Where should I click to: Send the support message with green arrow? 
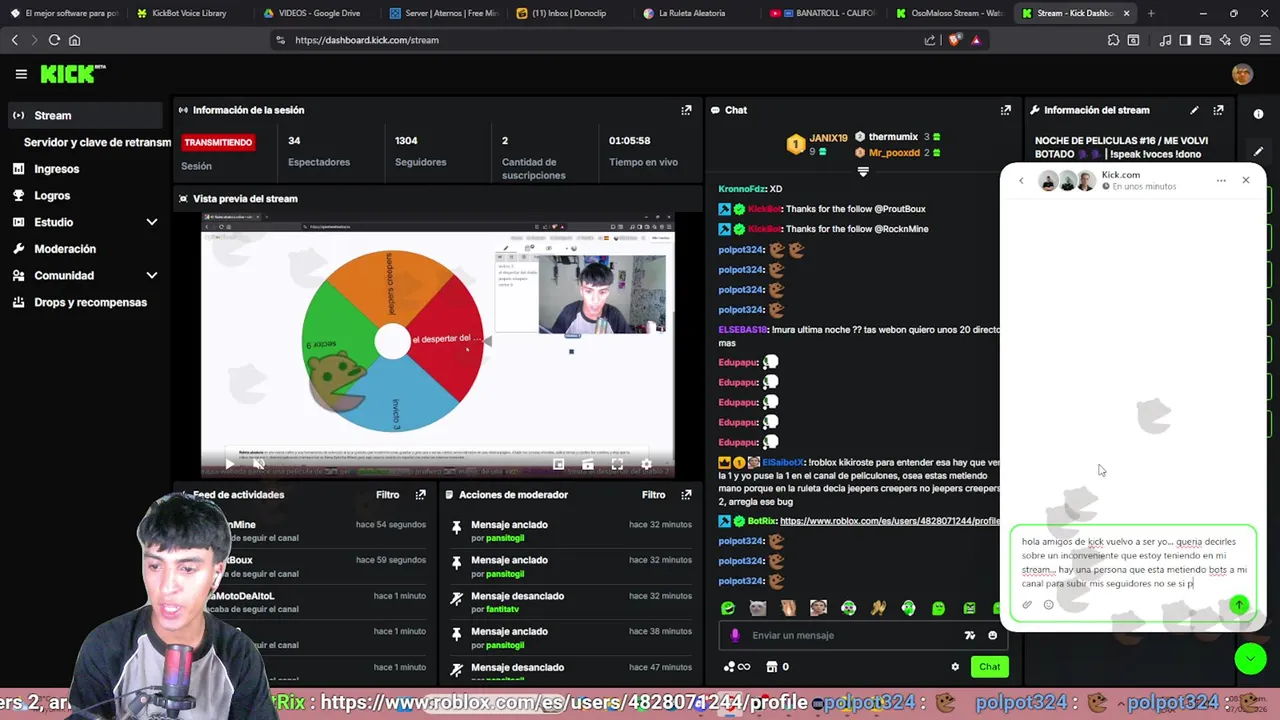coord(1239,605)
